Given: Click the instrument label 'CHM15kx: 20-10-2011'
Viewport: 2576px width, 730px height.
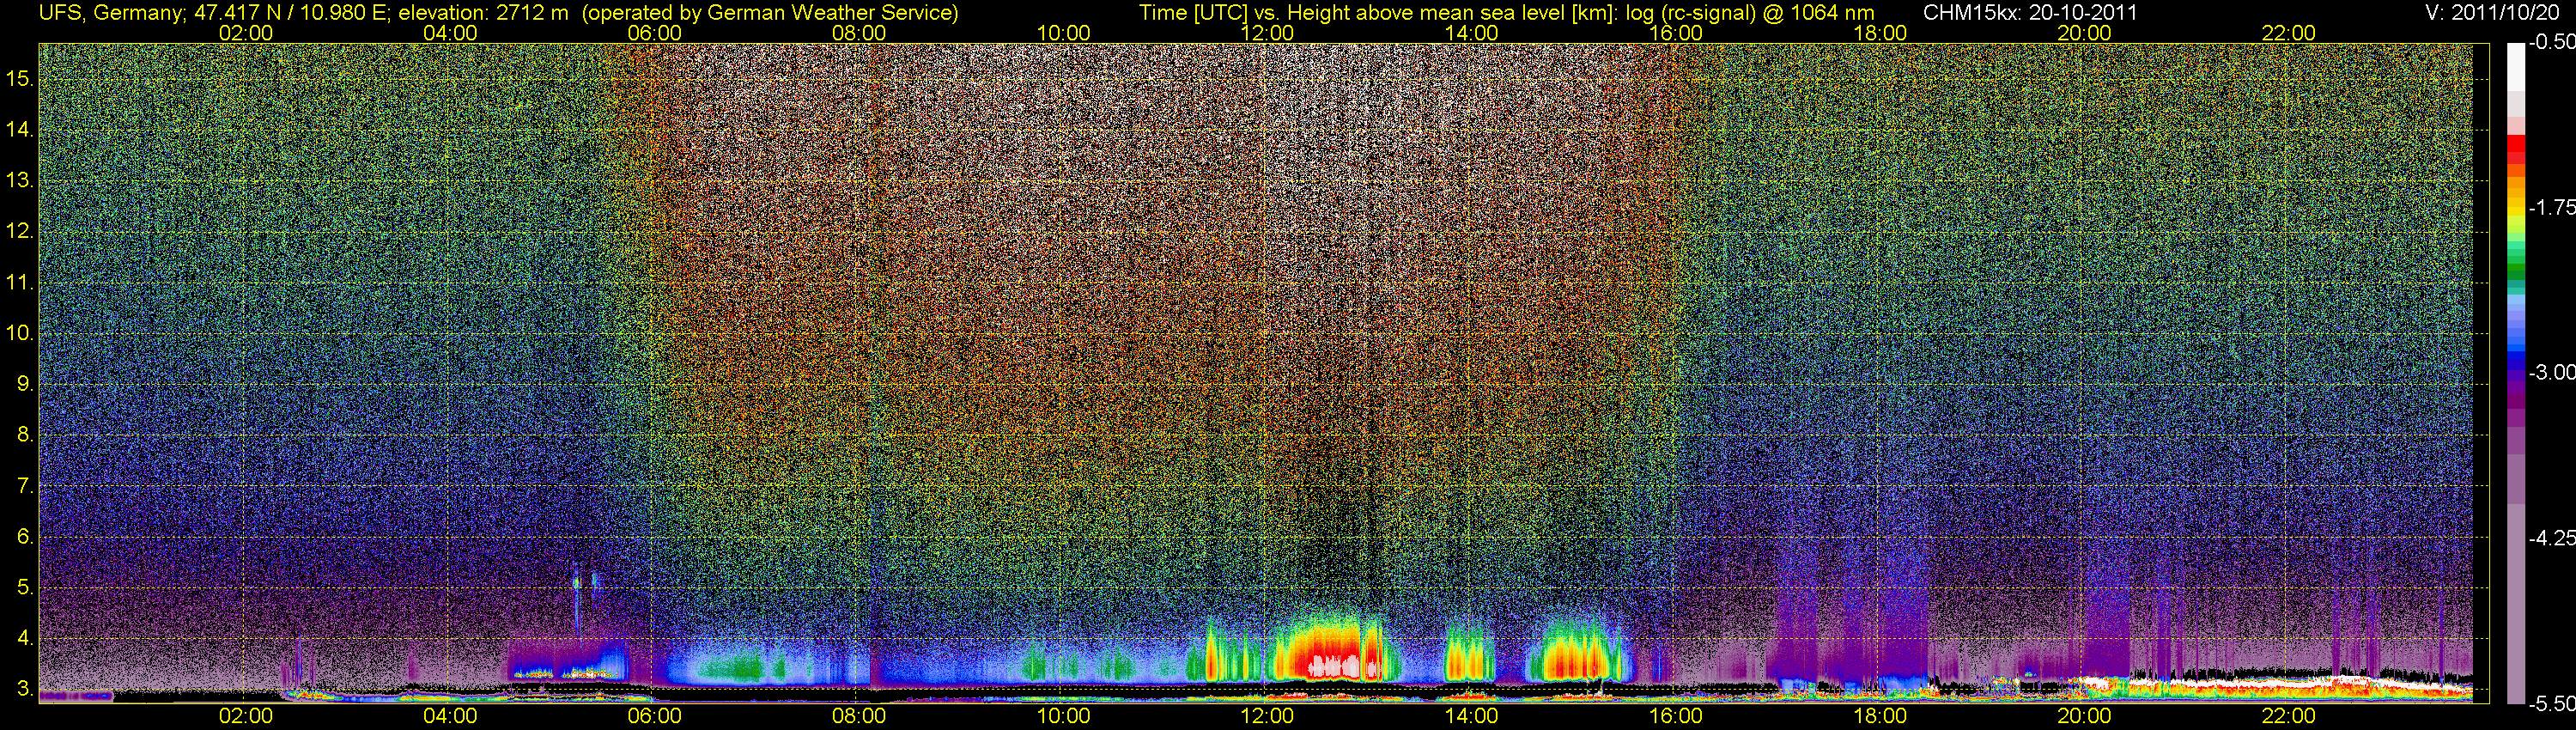Looking at the screenshot, I should (x=2030, y=13).
